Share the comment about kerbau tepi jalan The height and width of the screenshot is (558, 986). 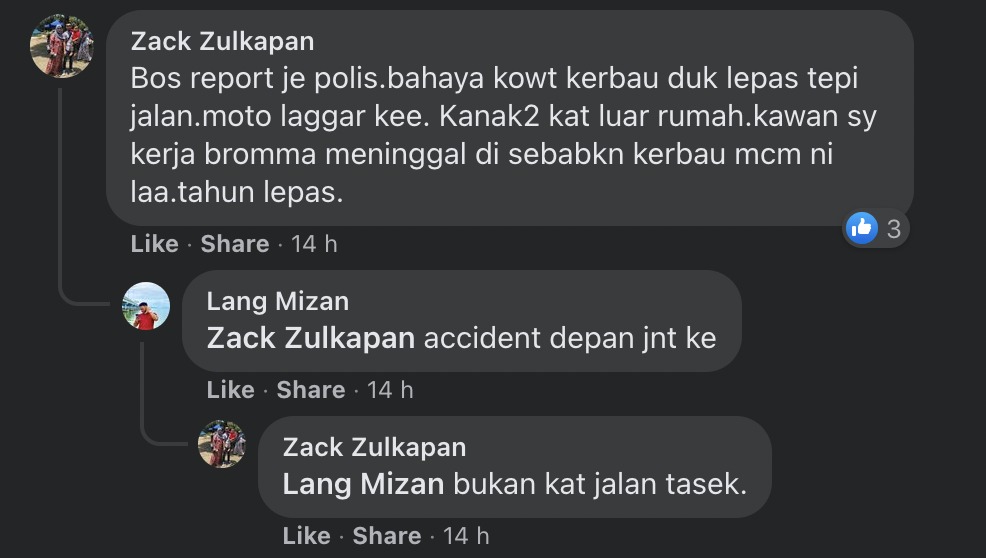click(x=235, y=243)
